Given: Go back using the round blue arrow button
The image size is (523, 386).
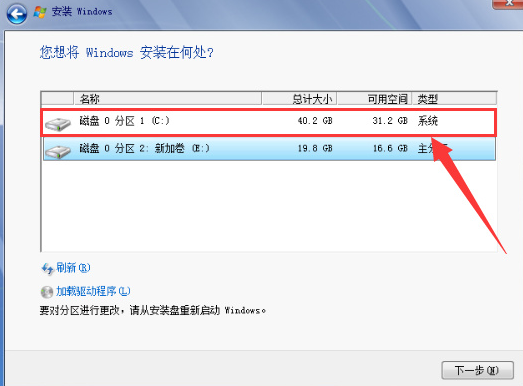Looking at the screenshot, I should point(17,14).
